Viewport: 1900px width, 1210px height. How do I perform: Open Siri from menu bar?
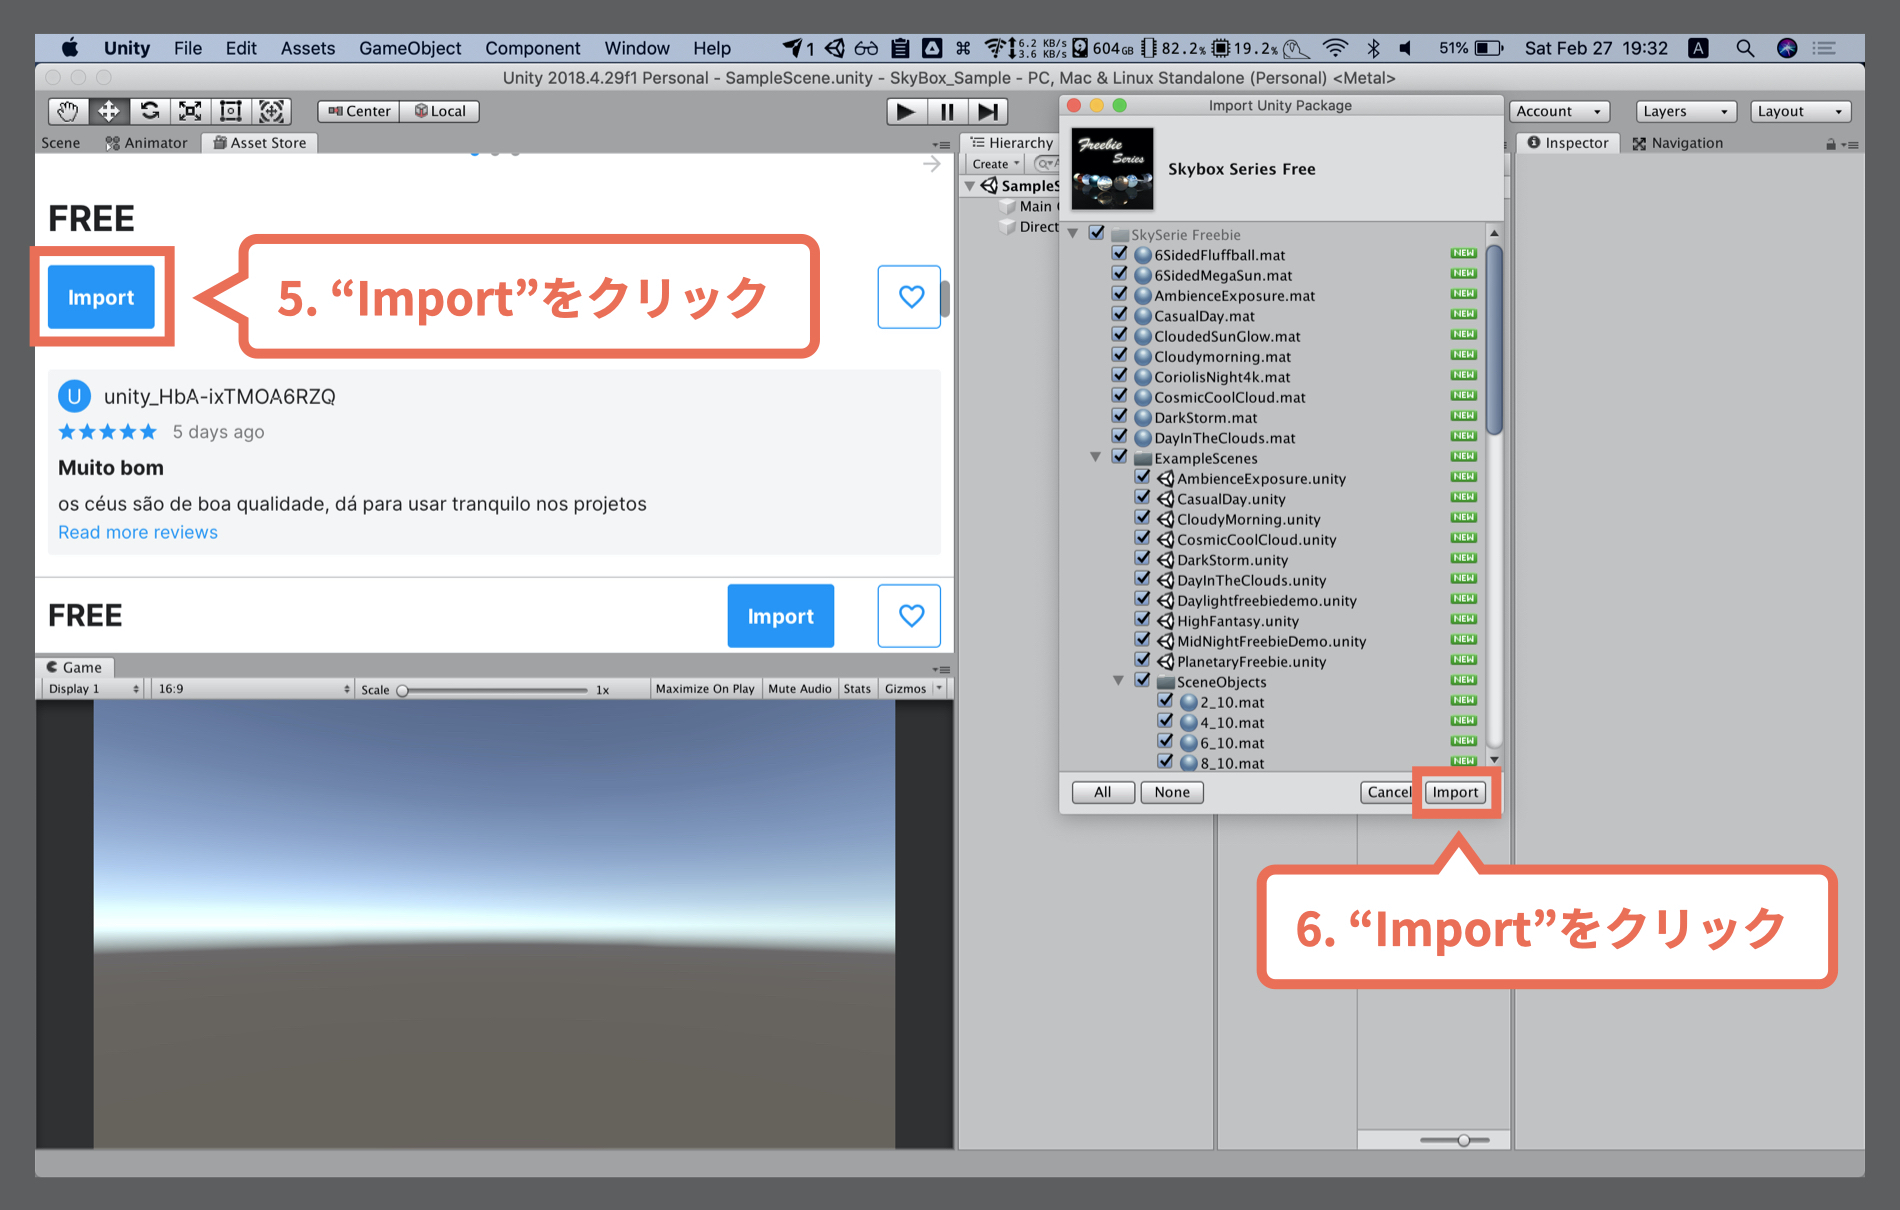click(x=1787, y=48)
